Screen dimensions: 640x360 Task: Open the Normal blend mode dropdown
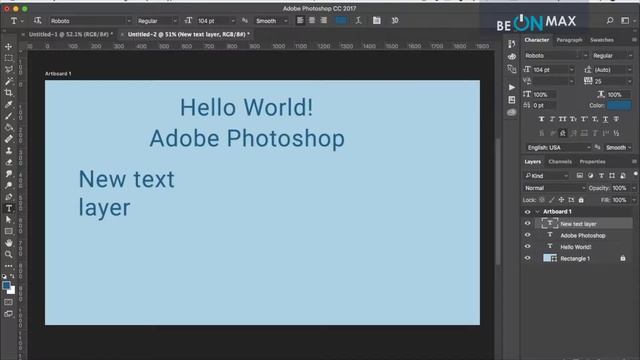point(554,188)
